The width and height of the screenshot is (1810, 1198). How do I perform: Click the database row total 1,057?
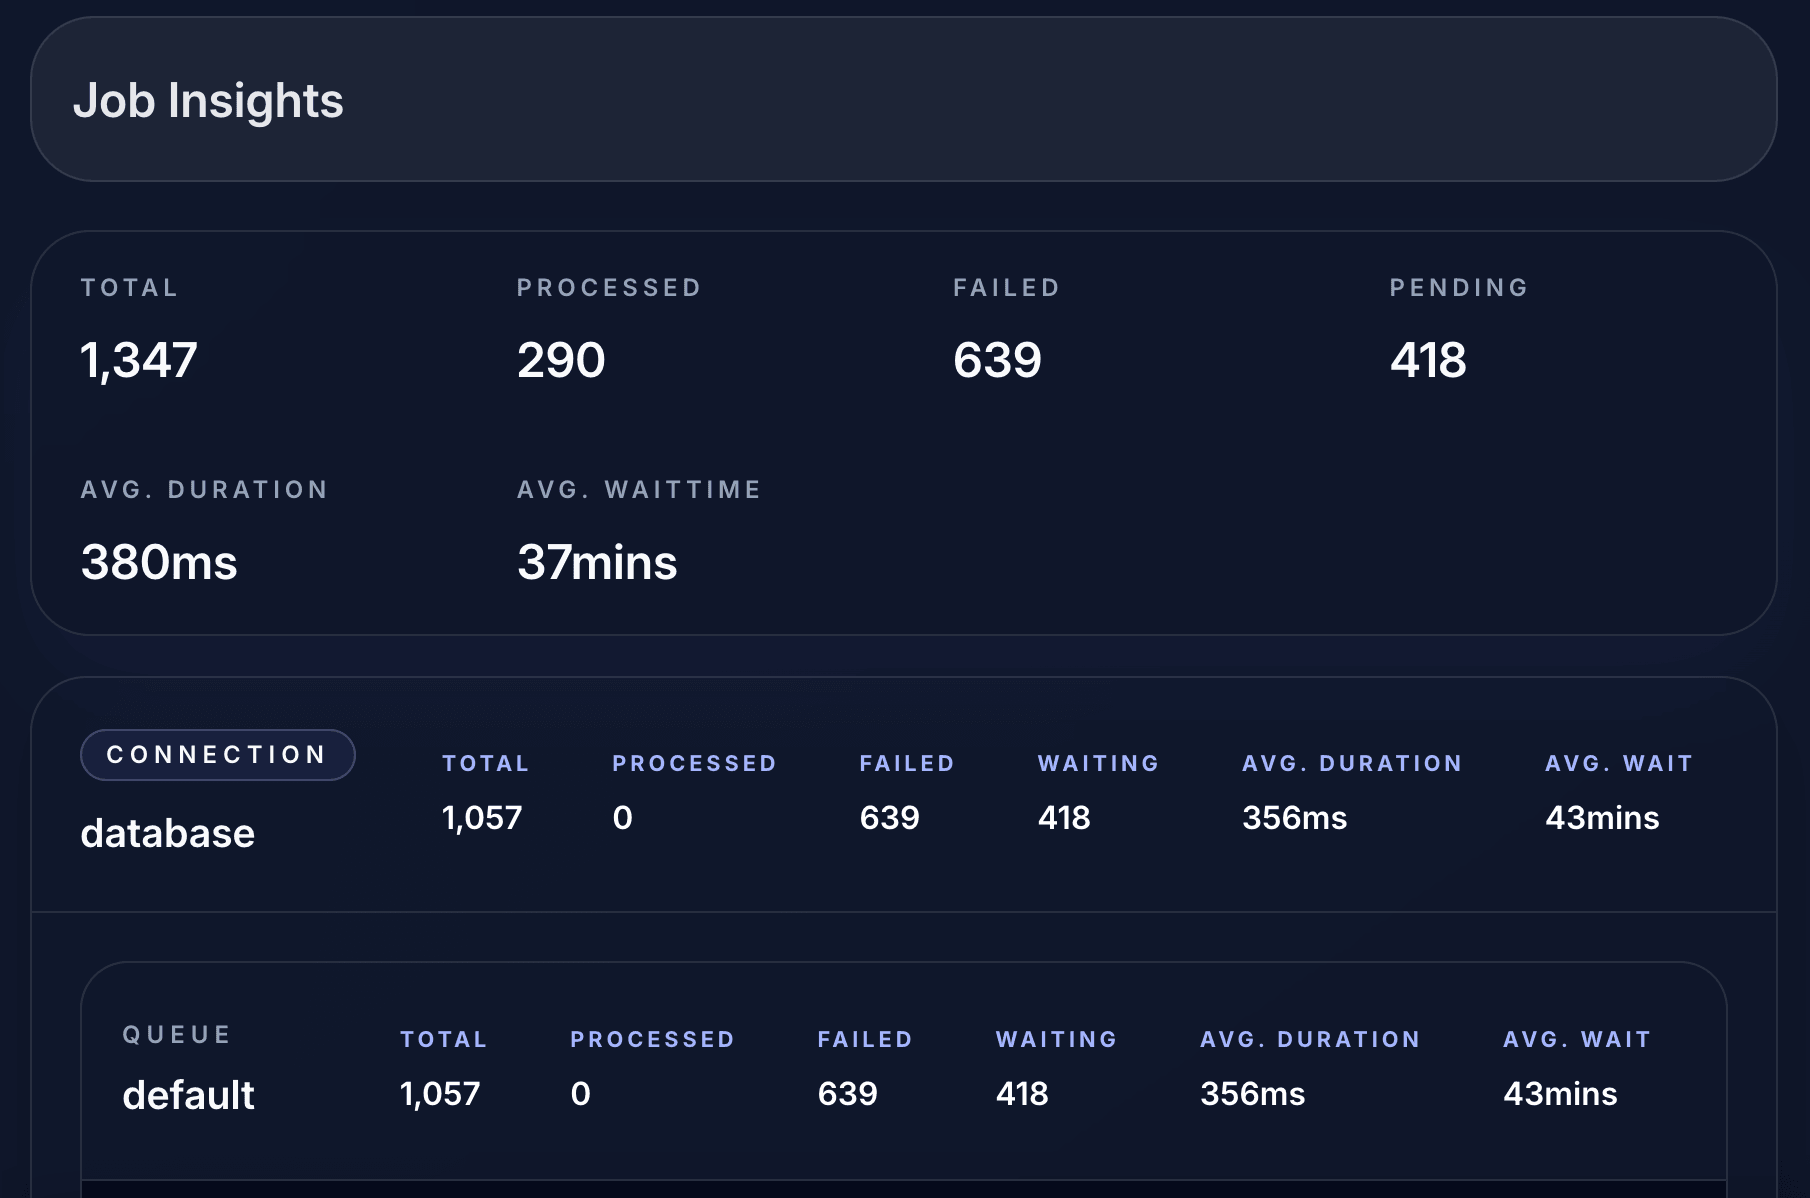[x=482, y=818]
